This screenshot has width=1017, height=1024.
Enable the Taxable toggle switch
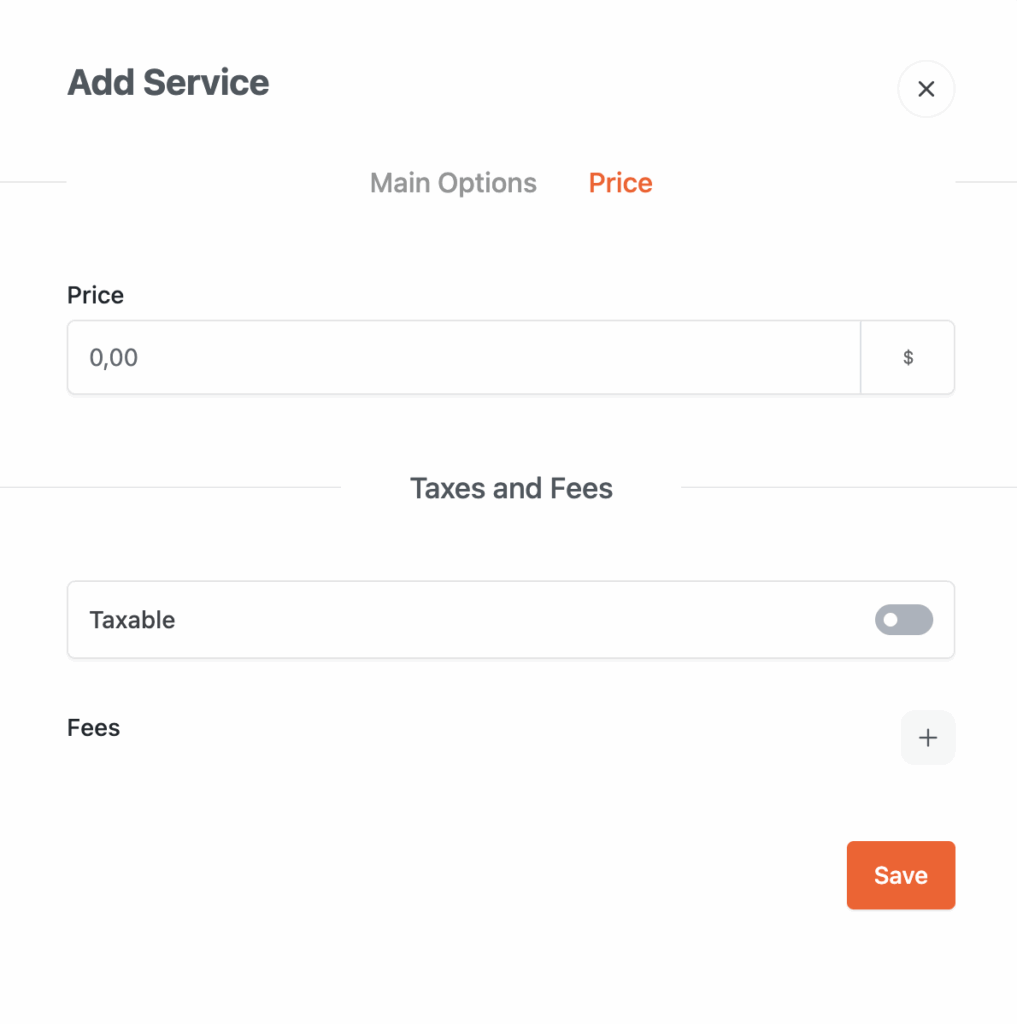[x=903, y=620]
